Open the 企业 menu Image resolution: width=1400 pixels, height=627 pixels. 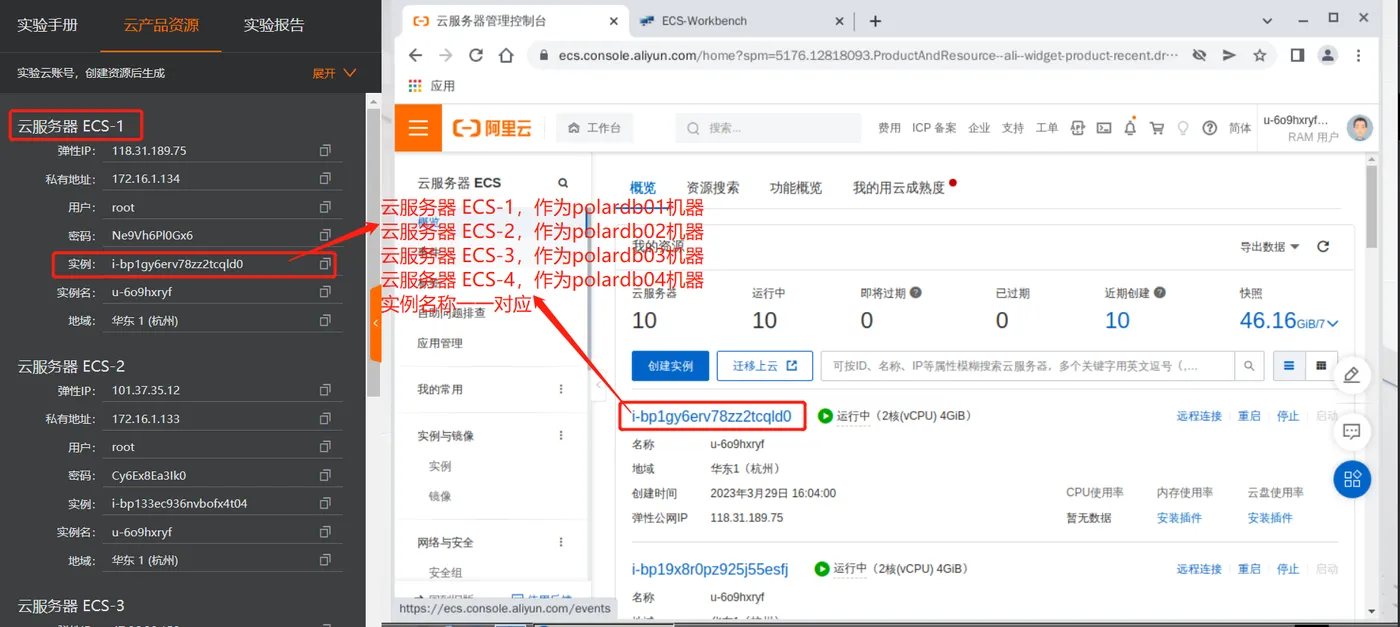click(x=979, y=128)
